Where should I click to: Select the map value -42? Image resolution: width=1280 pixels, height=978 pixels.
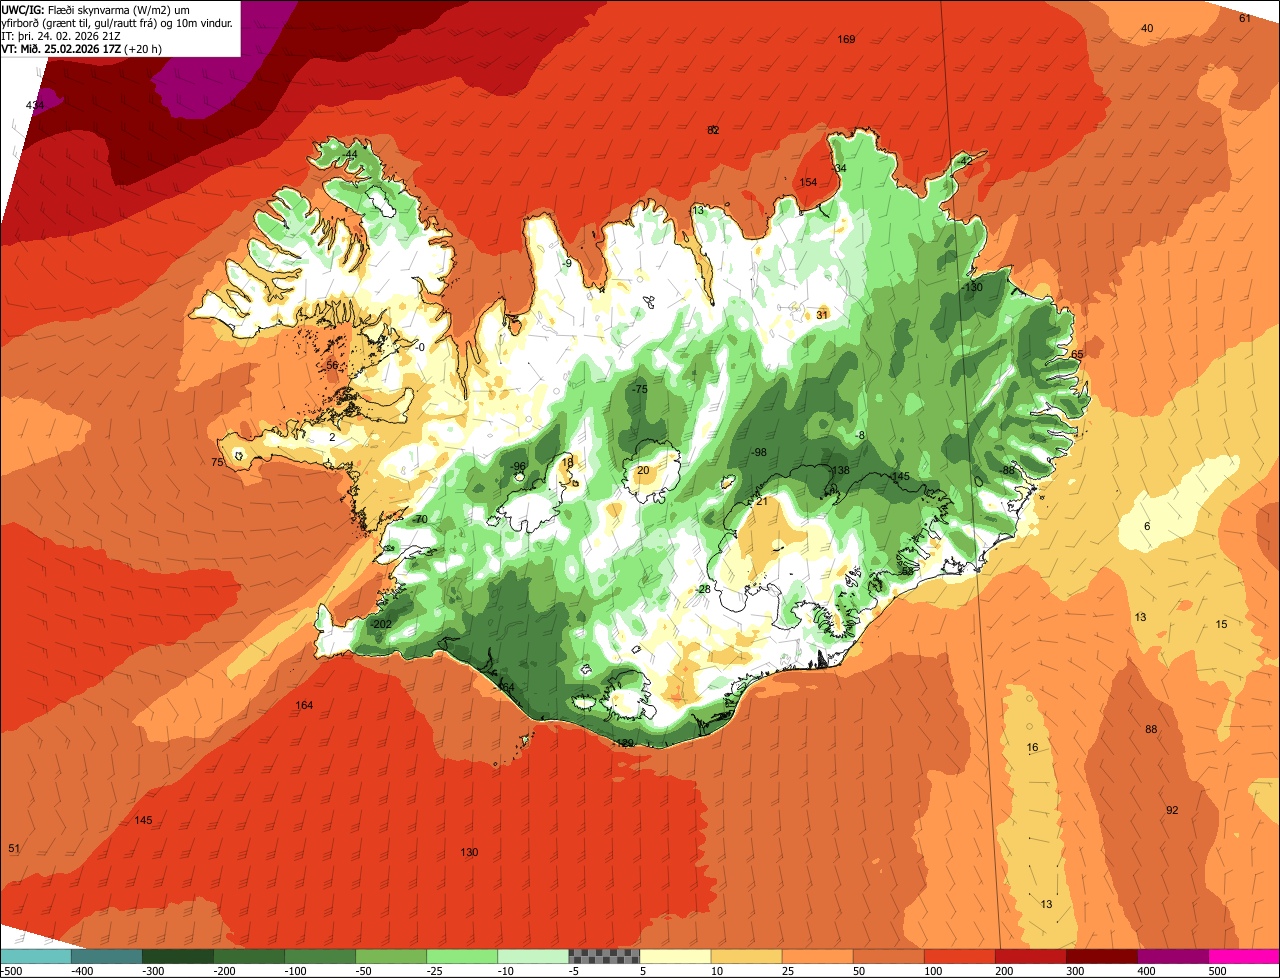964,161
